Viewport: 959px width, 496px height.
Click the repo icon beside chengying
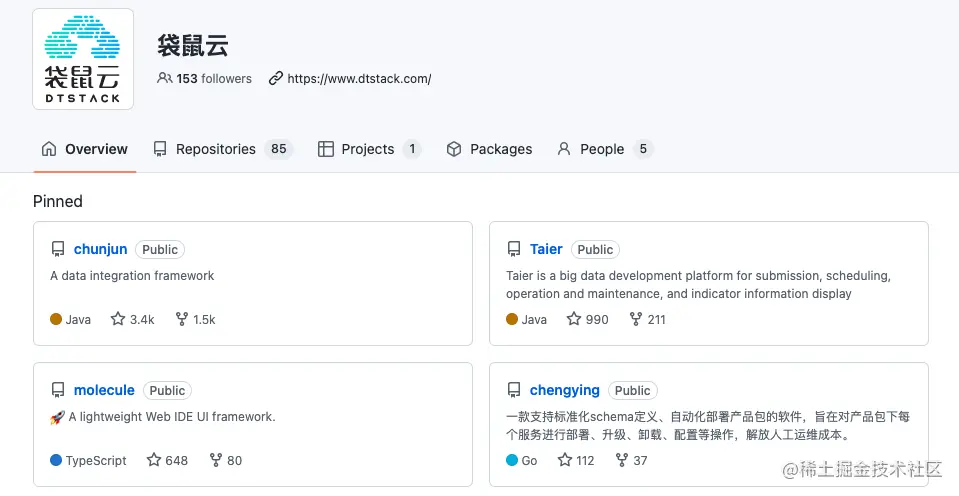click(514, 390)
